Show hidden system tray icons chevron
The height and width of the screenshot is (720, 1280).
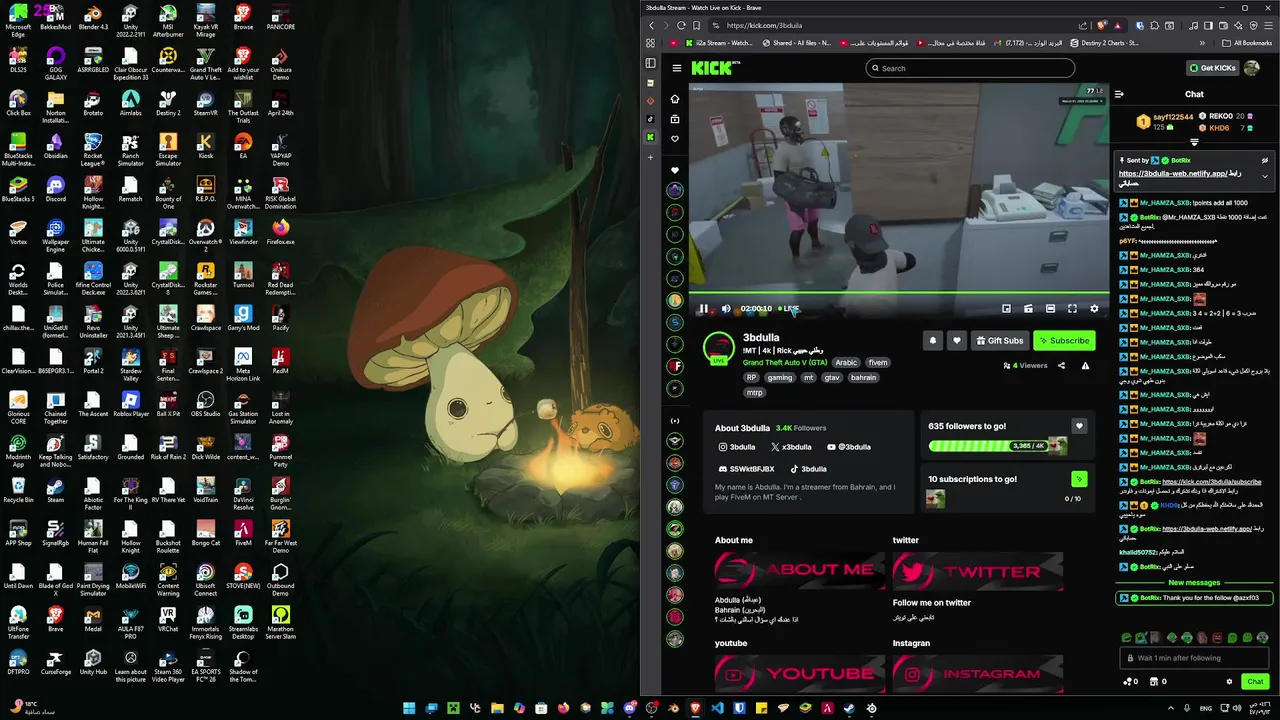pyautogui.click(x=1171, y=708)
